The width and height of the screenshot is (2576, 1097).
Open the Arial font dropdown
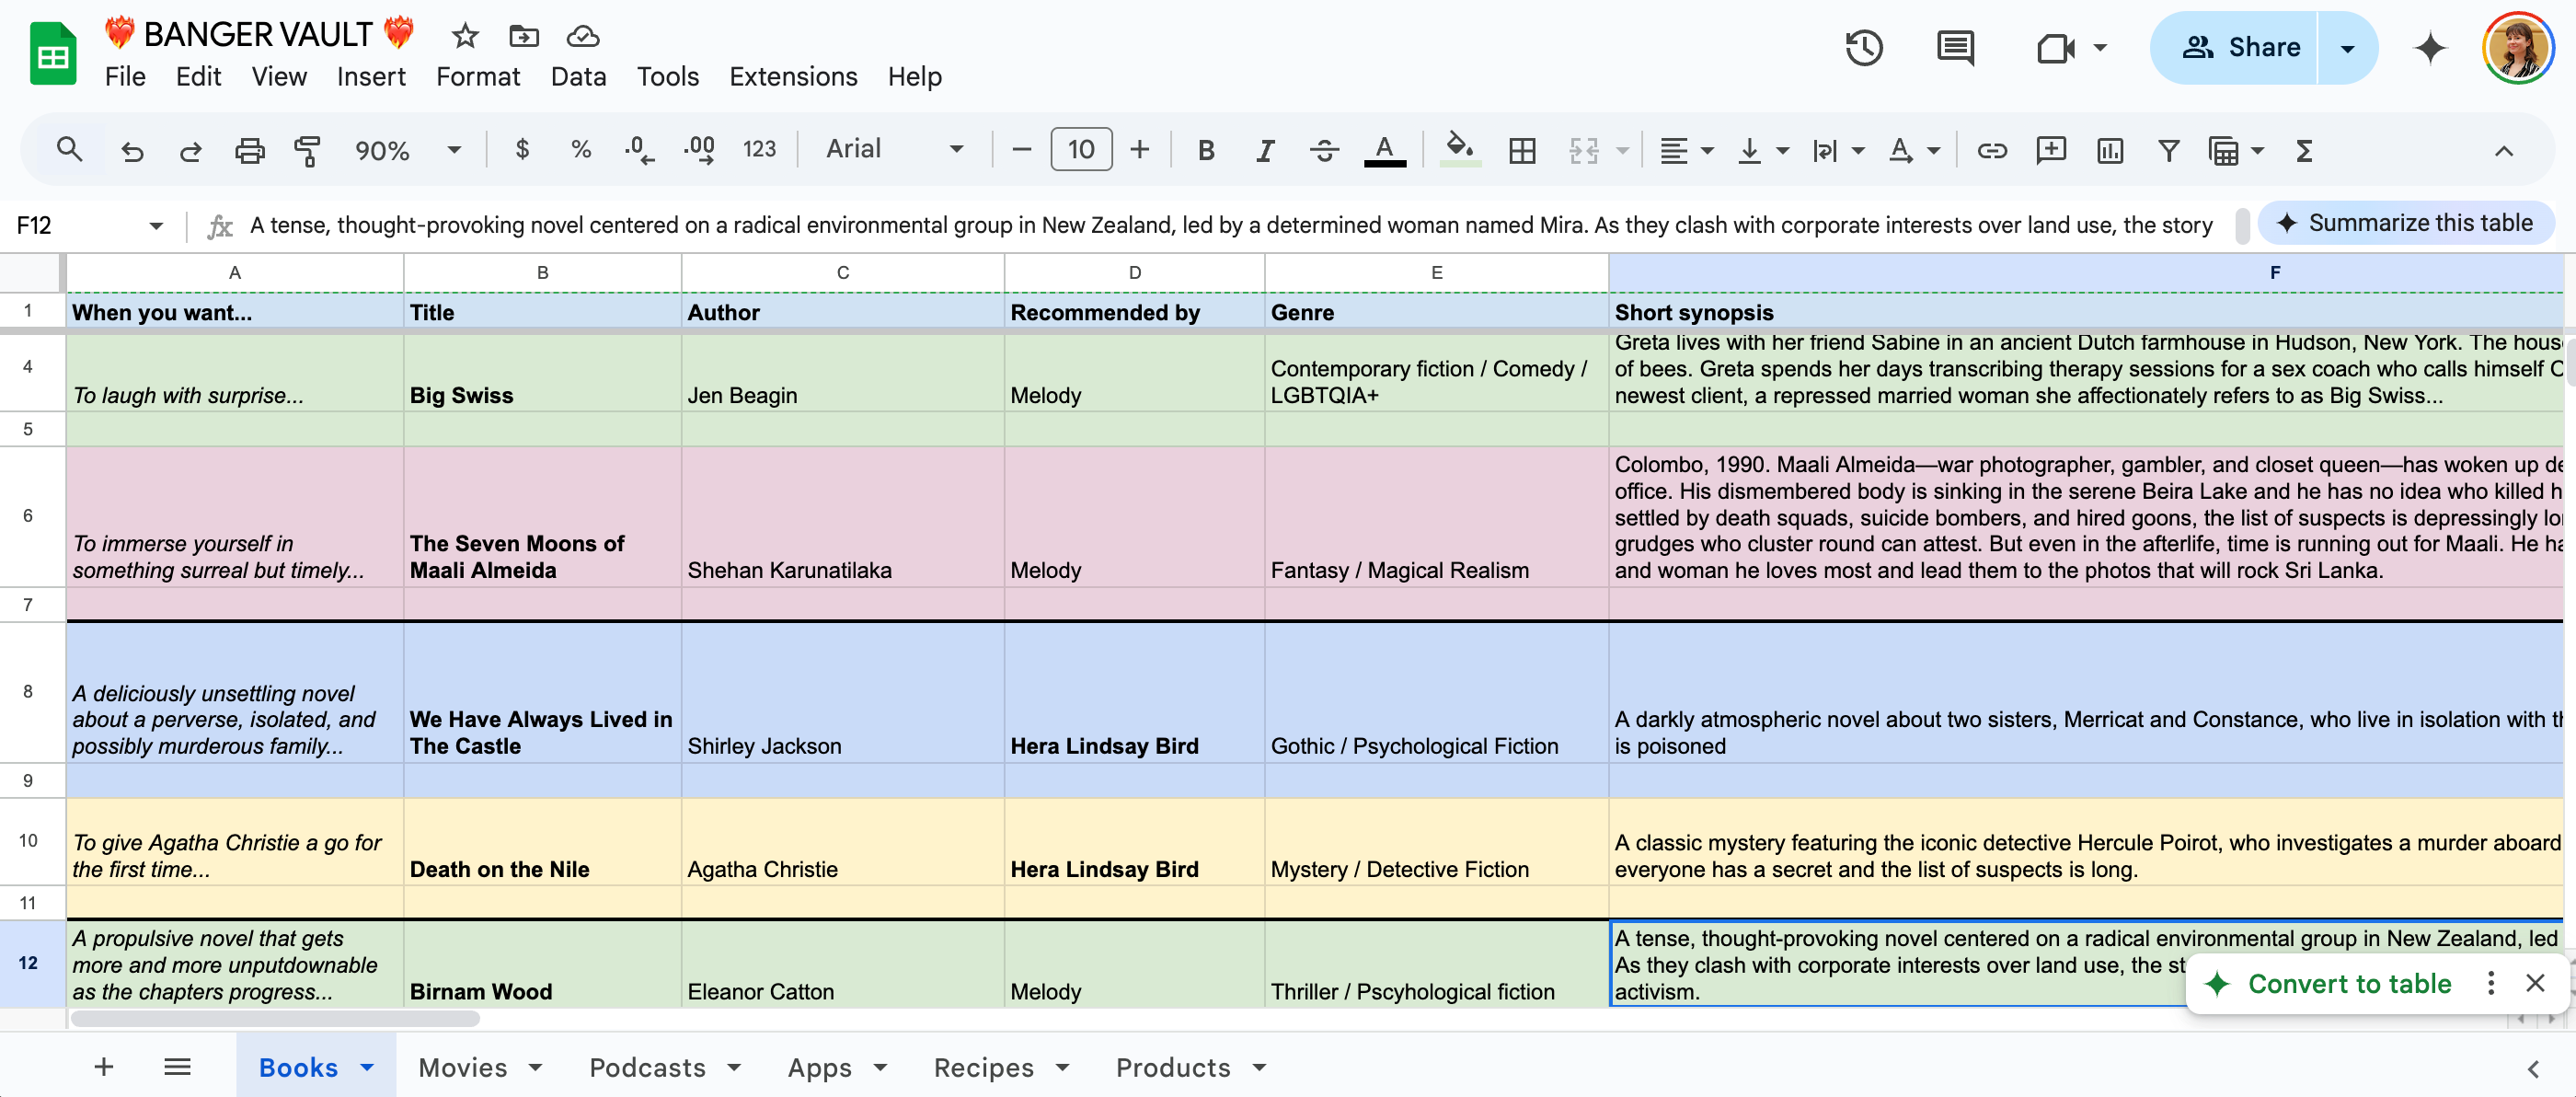point(893,150)
